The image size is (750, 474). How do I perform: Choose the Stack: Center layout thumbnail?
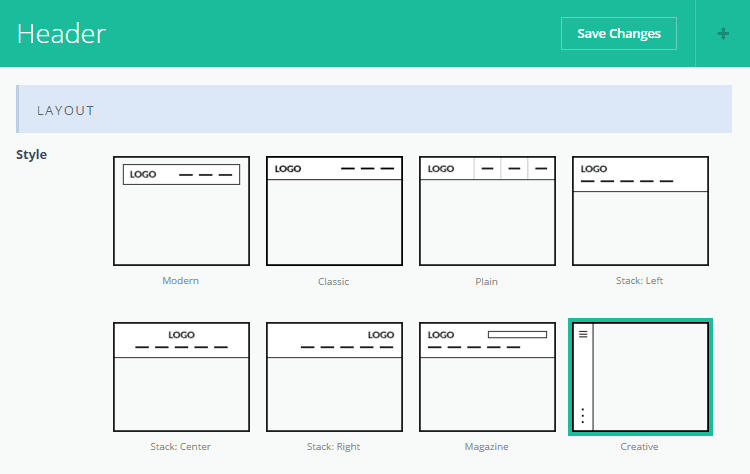pyautogui.click(x=181, y=377)
